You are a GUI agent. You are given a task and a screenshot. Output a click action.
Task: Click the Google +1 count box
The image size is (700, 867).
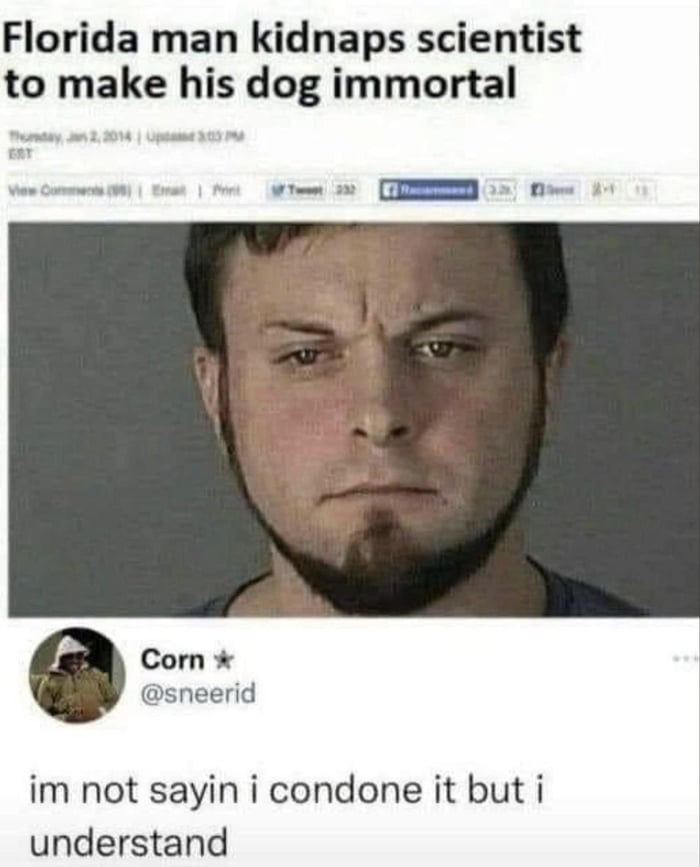point(643,190)
